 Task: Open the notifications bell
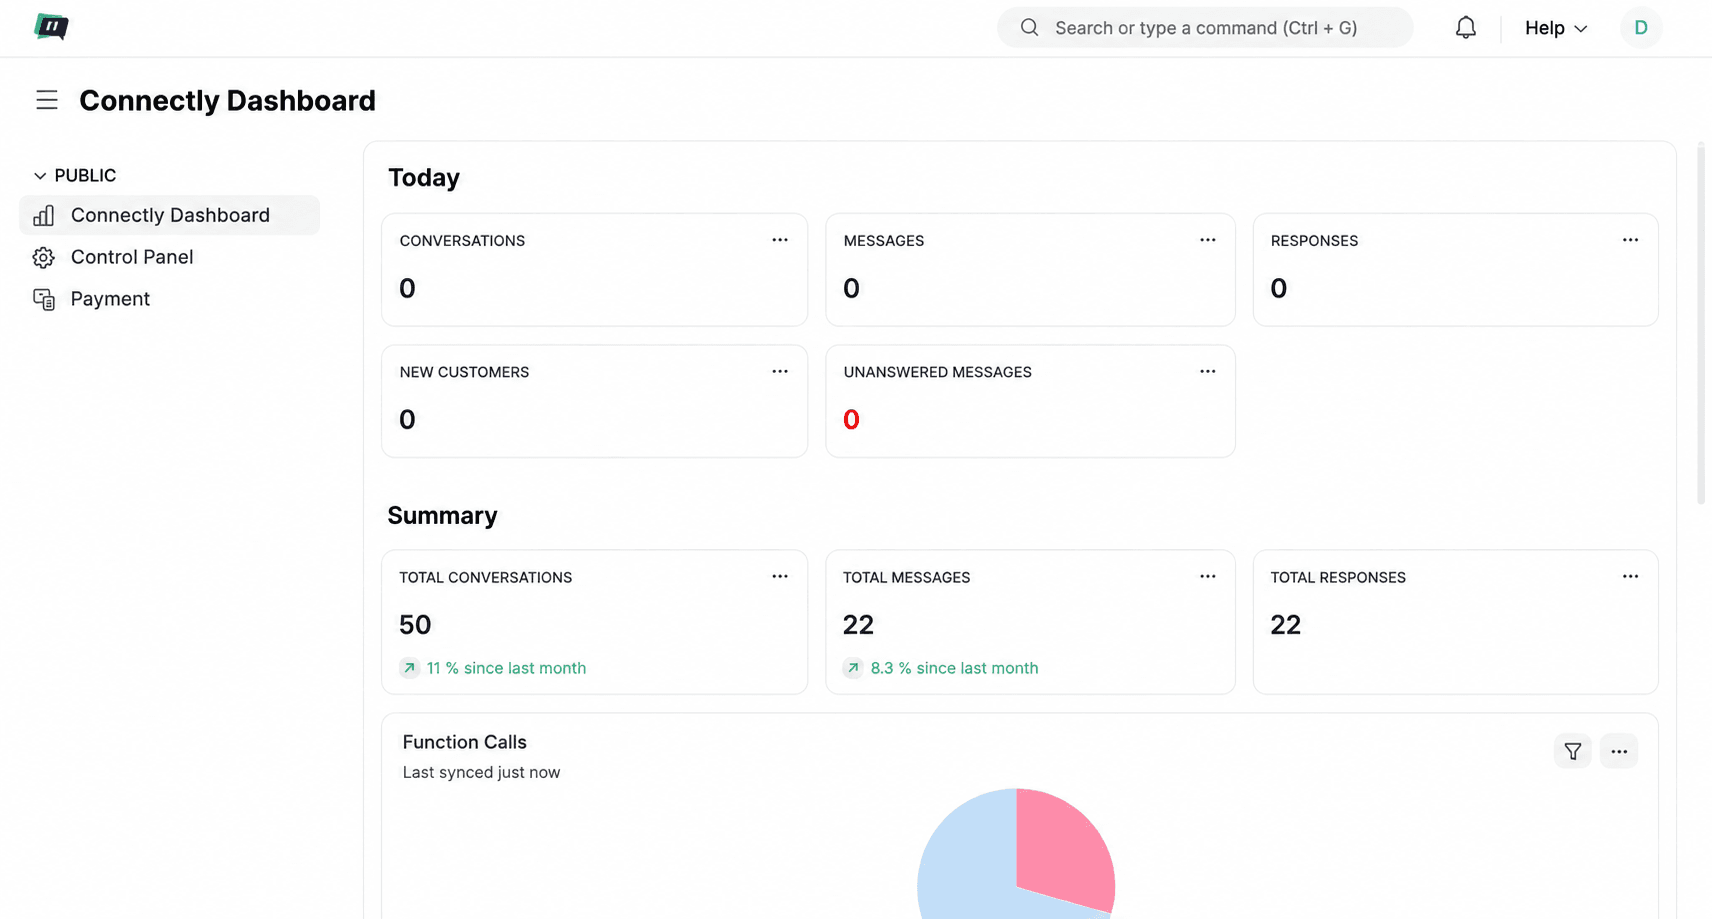click(1465, 28)
